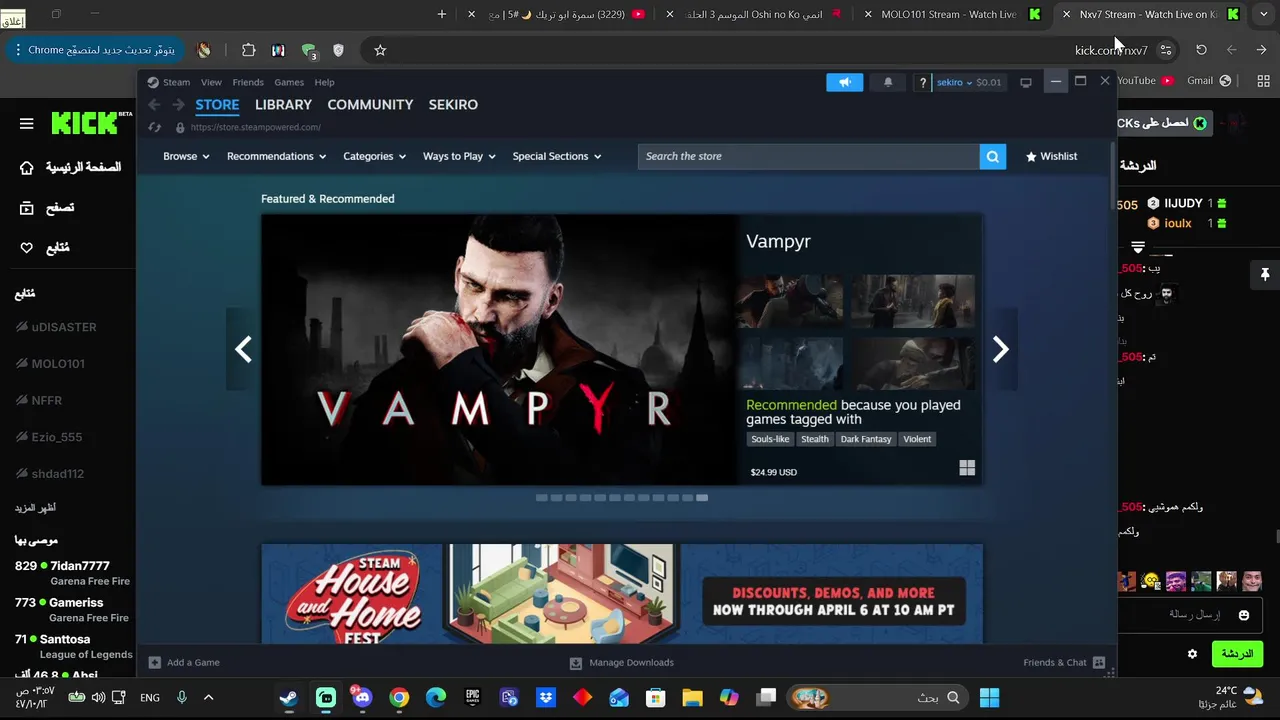This screenshot has width=1280, height=720.
Task: Expand the Special Sections dropdown
Action: pos(557,156)
